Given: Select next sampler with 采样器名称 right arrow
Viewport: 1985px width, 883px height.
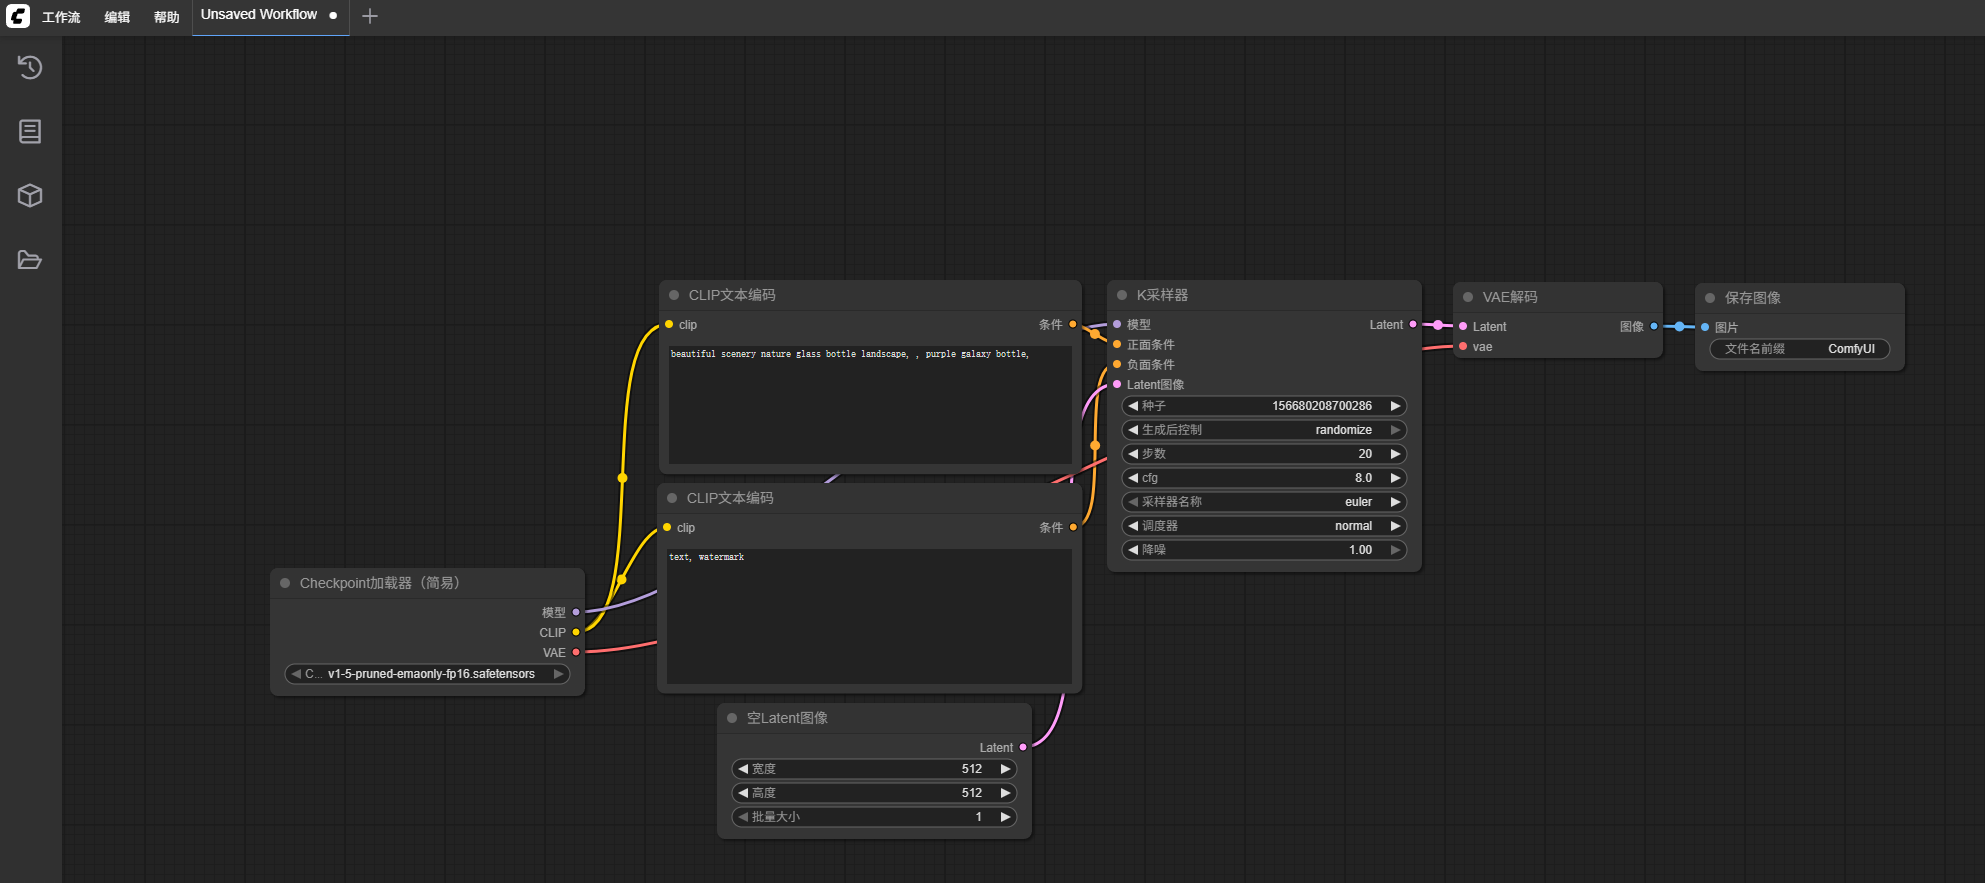Looking at the screenshot, I should coord(1395,502).
